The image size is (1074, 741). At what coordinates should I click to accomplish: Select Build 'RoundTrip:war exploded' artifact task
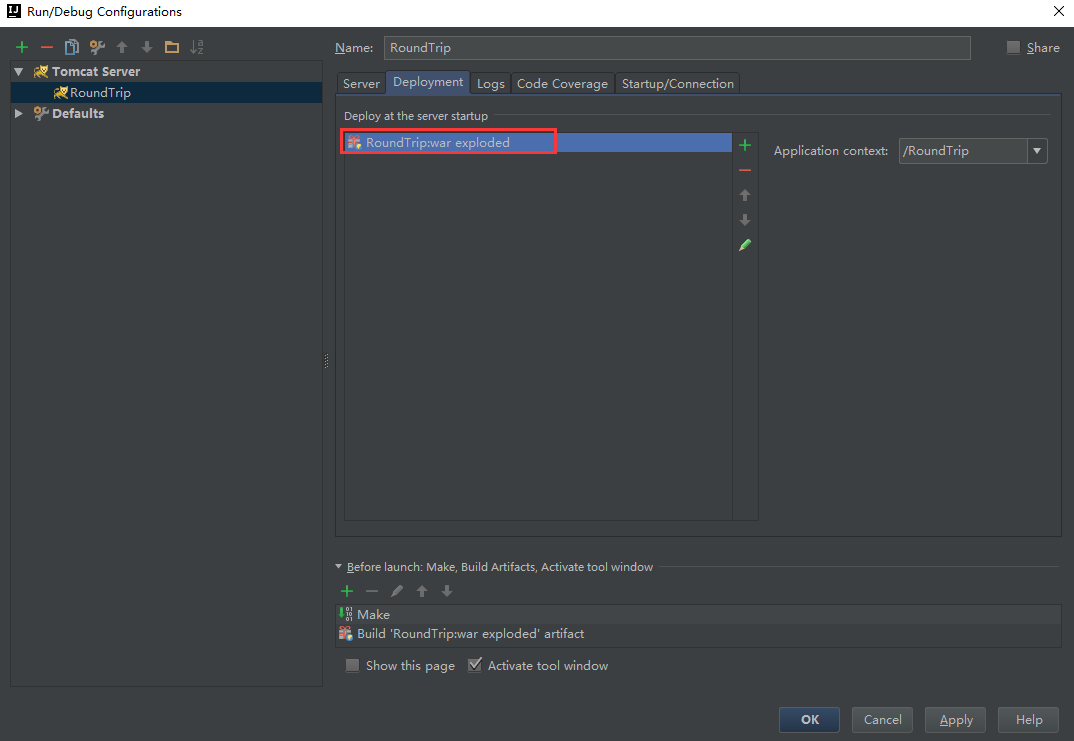[x=698, y=633]
